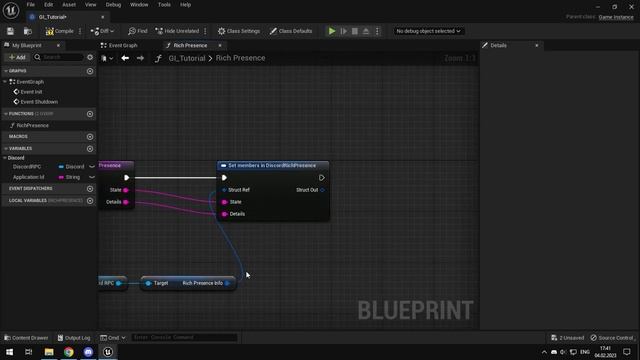Collapse the Variables section
Image resolution: width=640 pixels, height=360 pixels.
coord(6,149)
